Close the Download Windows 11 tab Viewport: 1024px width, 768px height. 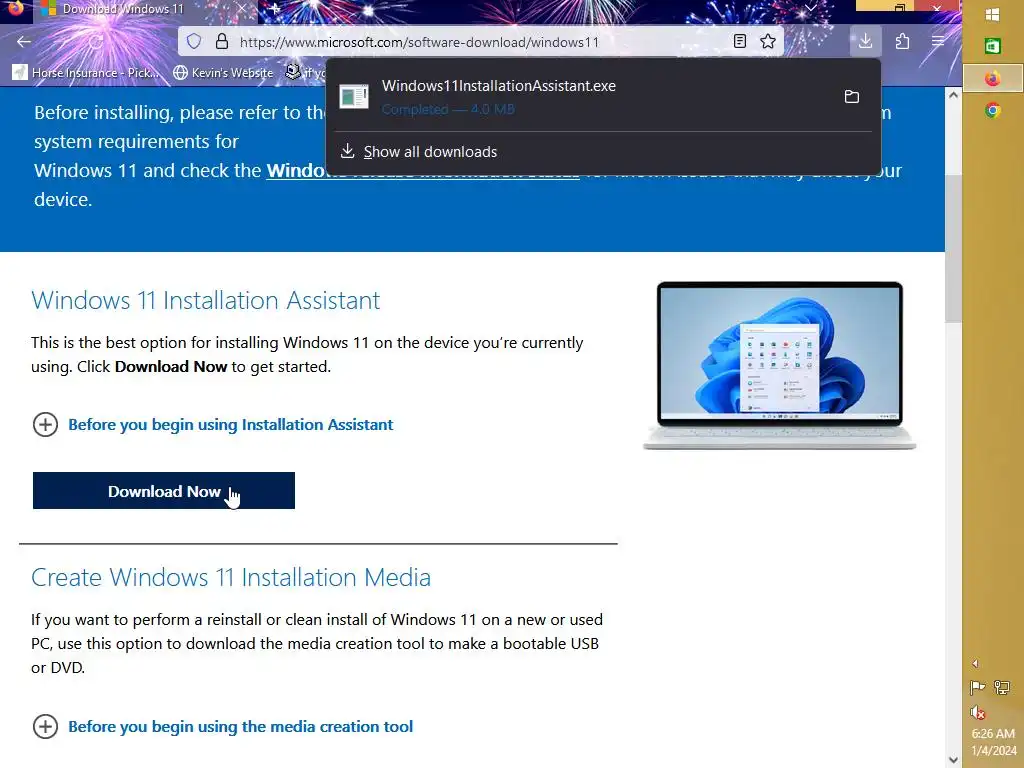241,9
